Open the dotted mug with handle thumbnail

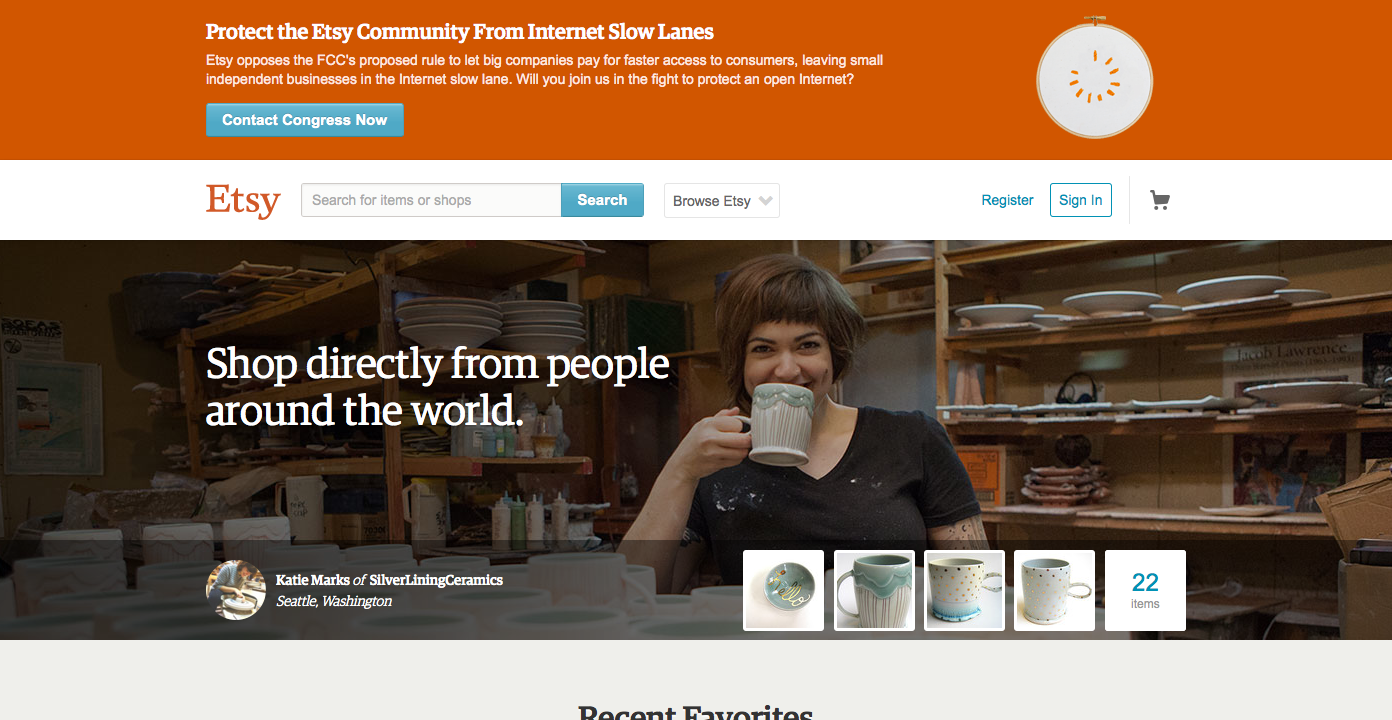1054,590
